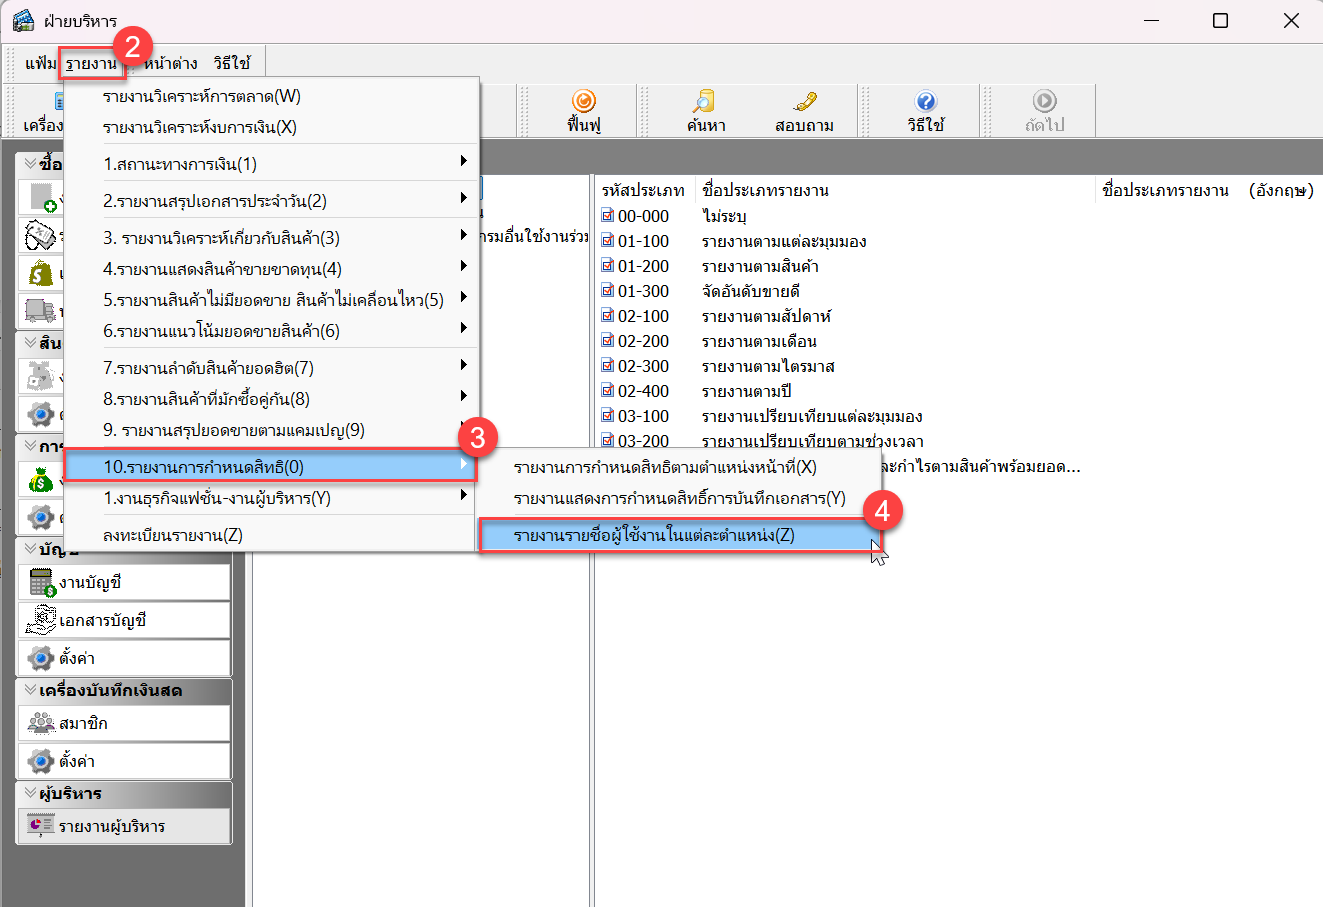Image resolution: width=1323 pixels, height=907 pixels.
Task: Click the check icon beside 03-100
Action: click(x=608, y=416)
